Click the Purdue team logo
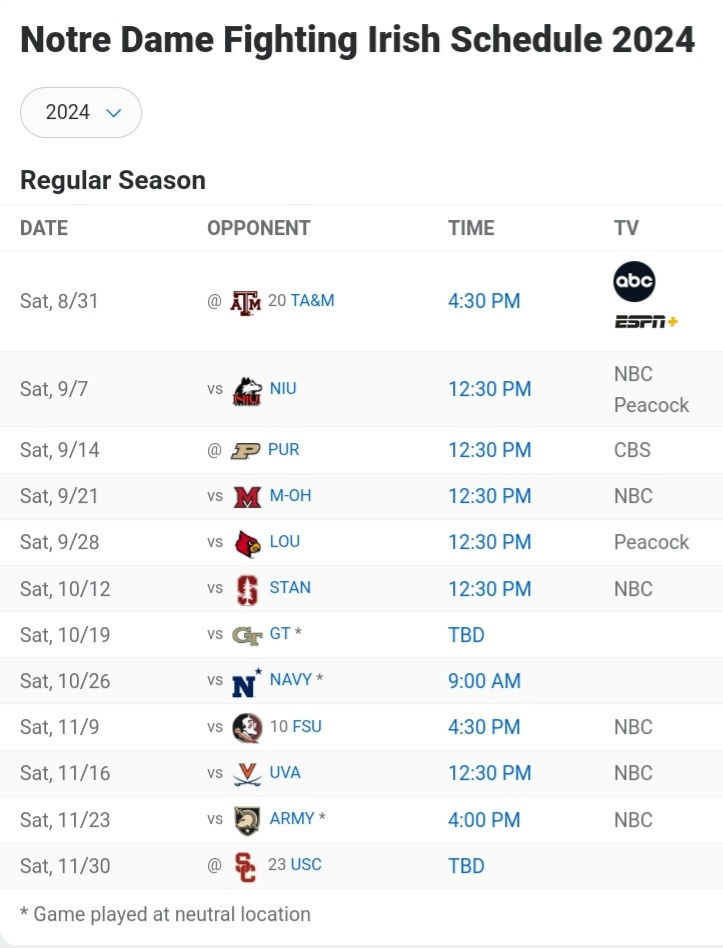723x948 pixels. [x=245, y=450]
